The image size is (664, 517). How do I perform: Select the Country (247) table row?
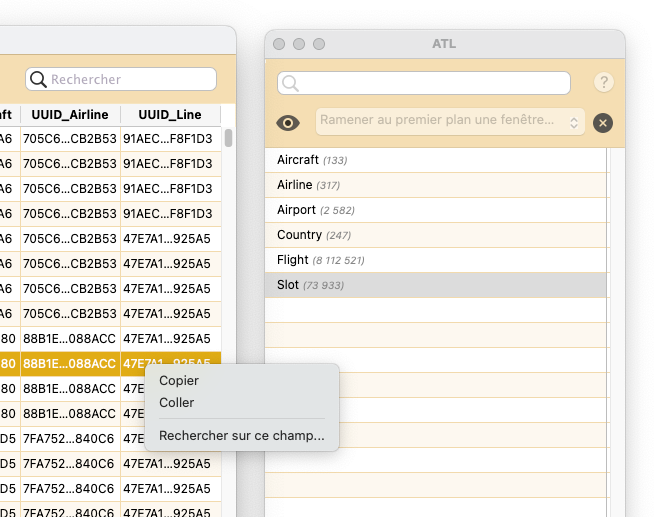click(437, 235)
